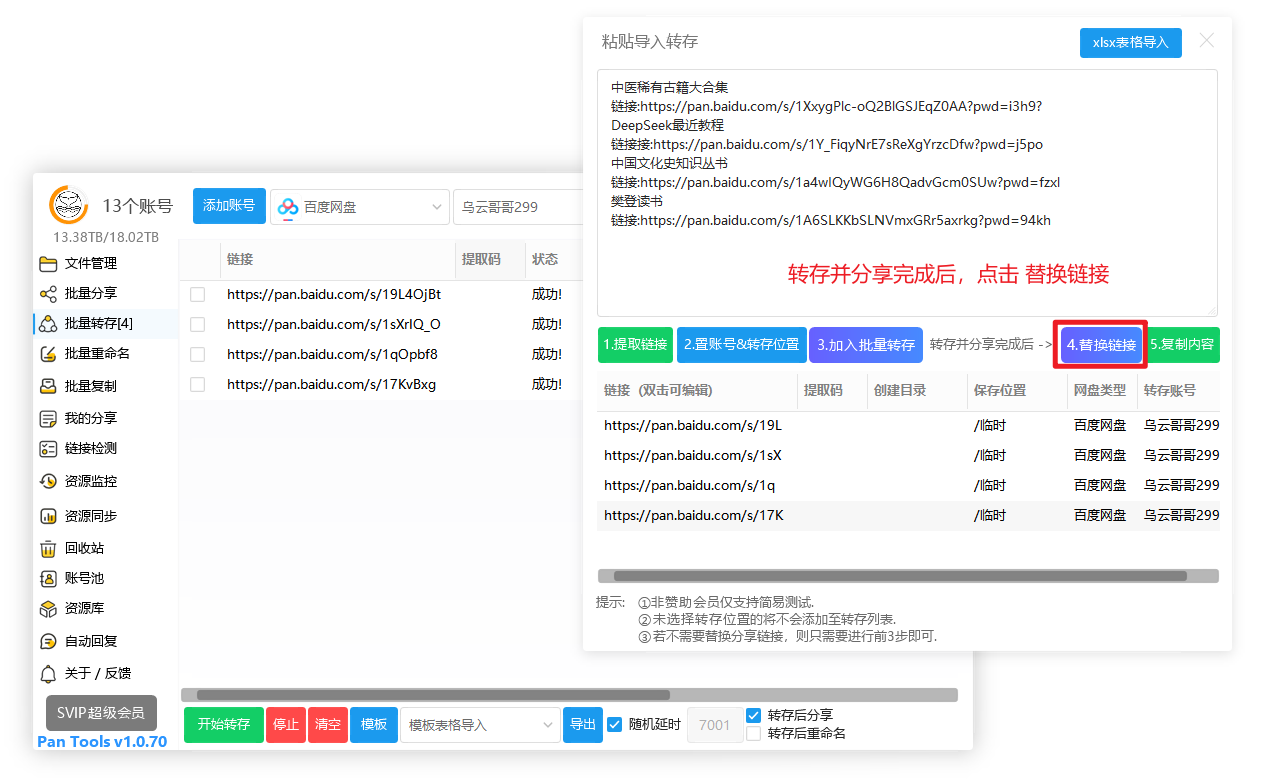Click the blue 模板 button
This screenshot has width=1273, height=780.
(x=374, y=725)
